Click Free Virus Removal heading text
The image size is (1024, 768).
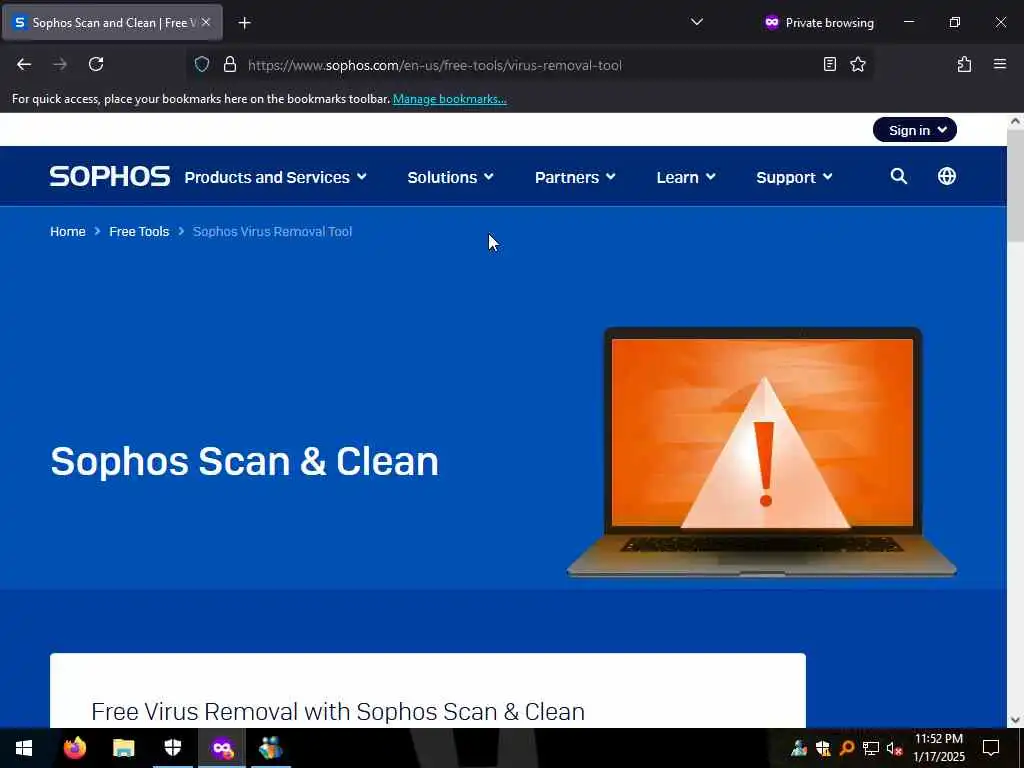[338, 712]
